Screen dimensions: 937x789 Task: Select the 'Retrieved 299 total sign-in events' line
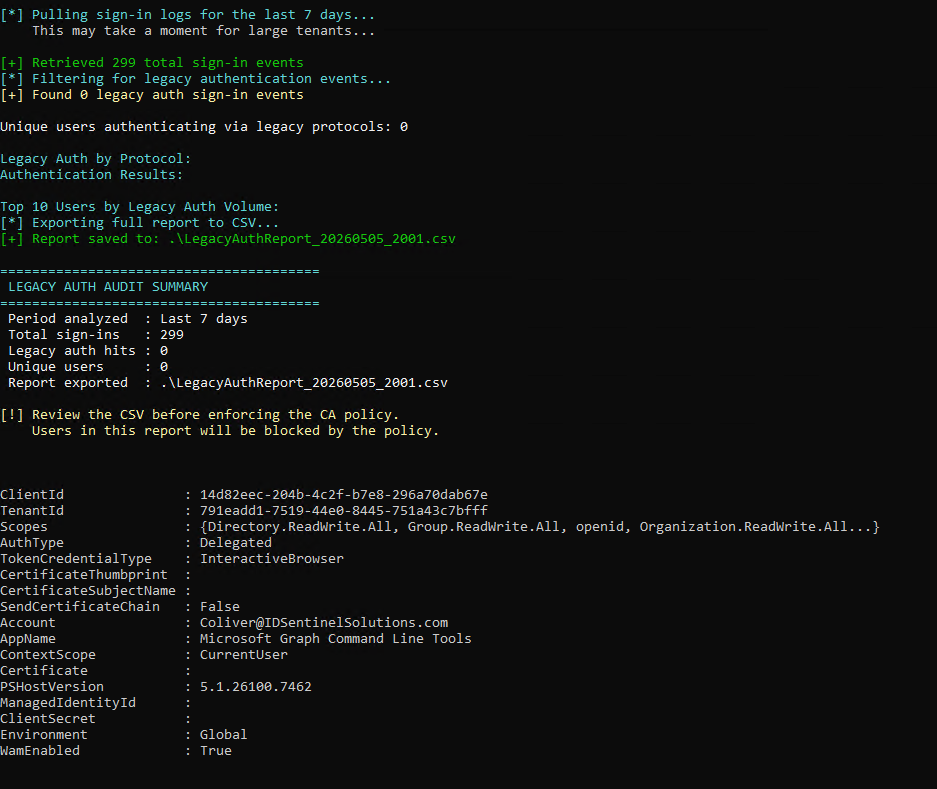[x=152, y=62]
